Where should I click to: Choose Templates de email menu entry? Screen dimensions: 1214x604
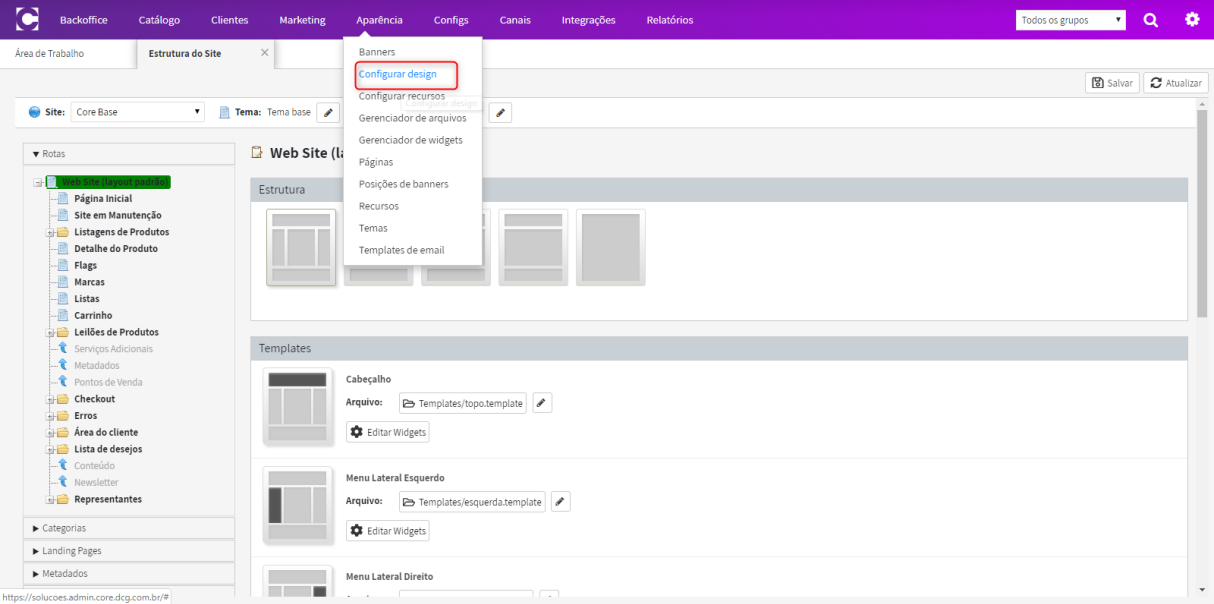coord(402,250)
